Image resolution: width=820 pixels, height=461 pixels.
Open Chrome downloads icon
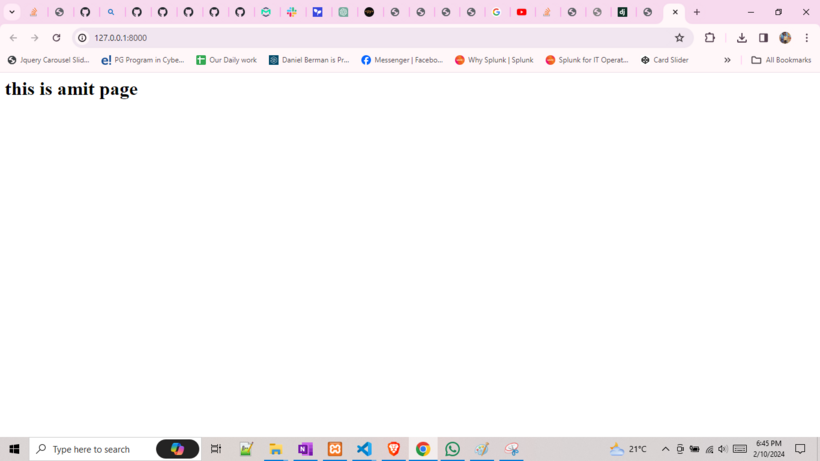pyautogui.click(x=742, y=38)
